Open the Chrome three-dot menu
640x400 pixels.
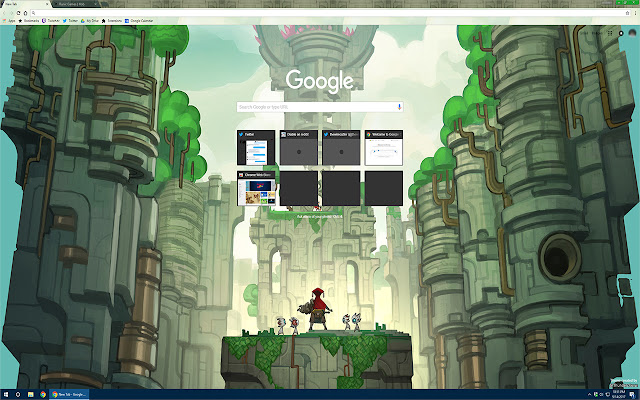coord(636,13)
